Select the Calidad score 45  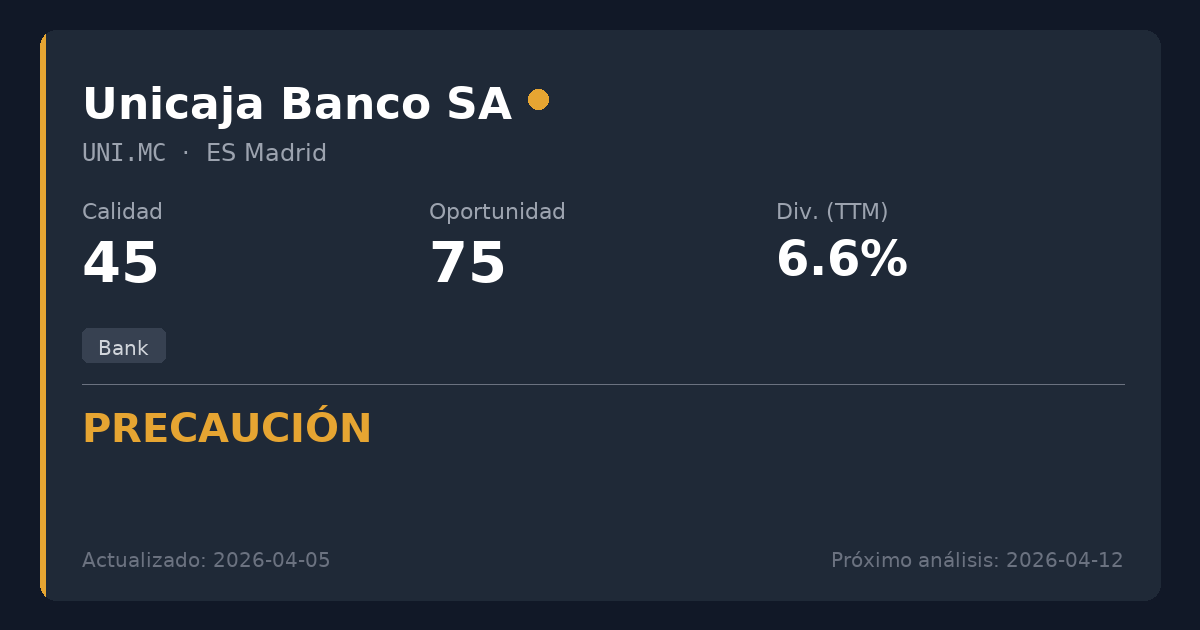point(121,264)
